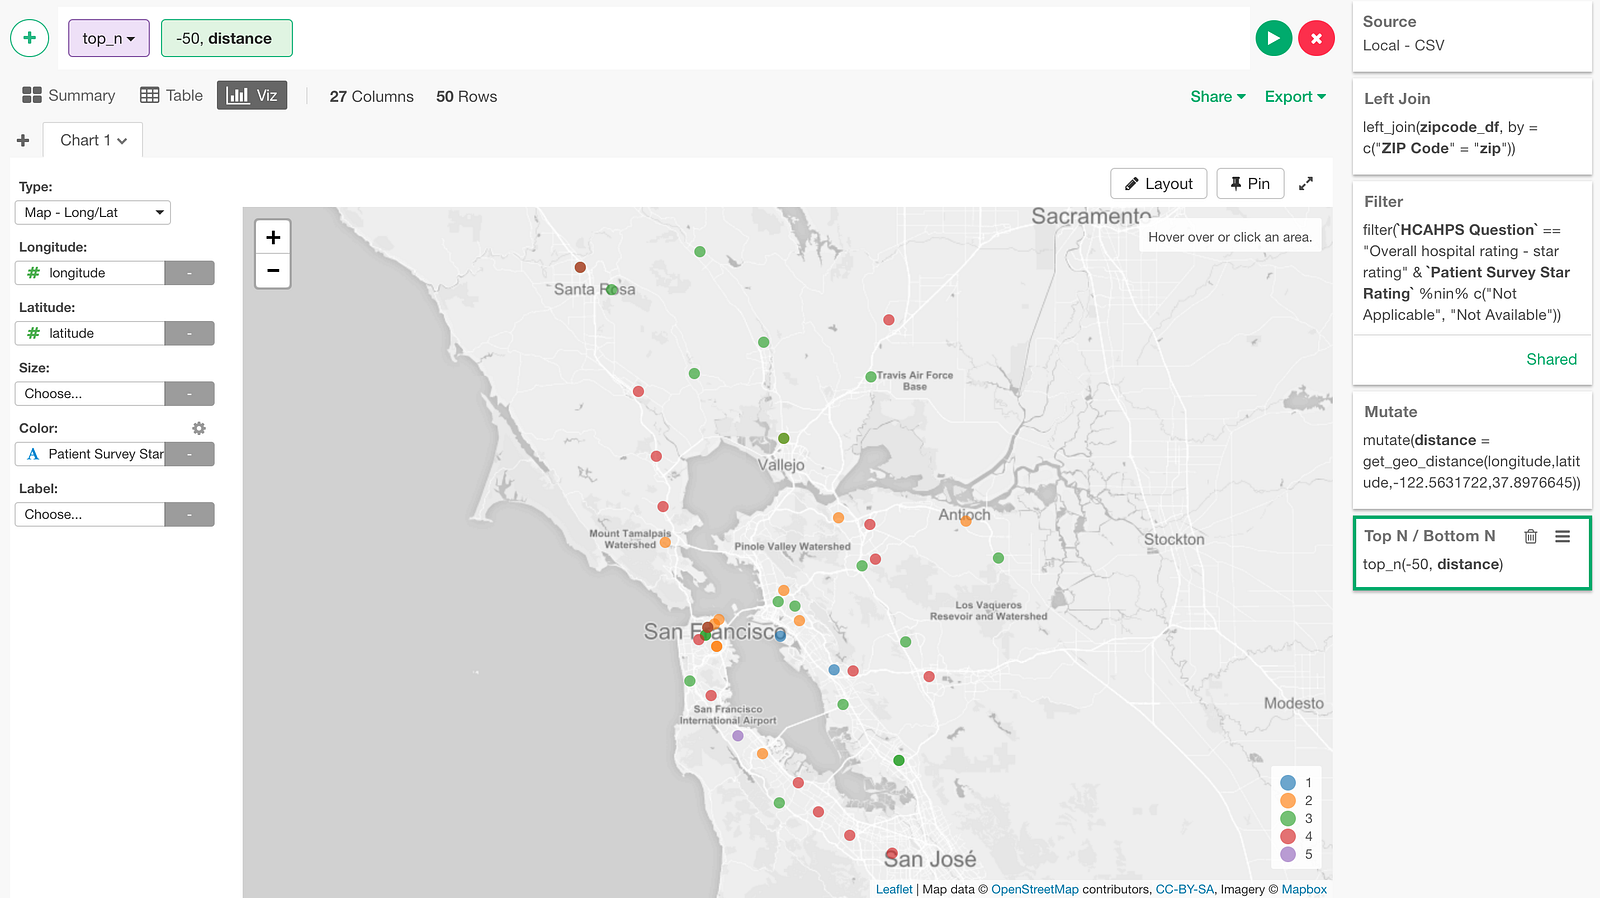This screenshot has height=898, width=1600.
Task: Change the Patient Survey Star color column
Action: 90,454
